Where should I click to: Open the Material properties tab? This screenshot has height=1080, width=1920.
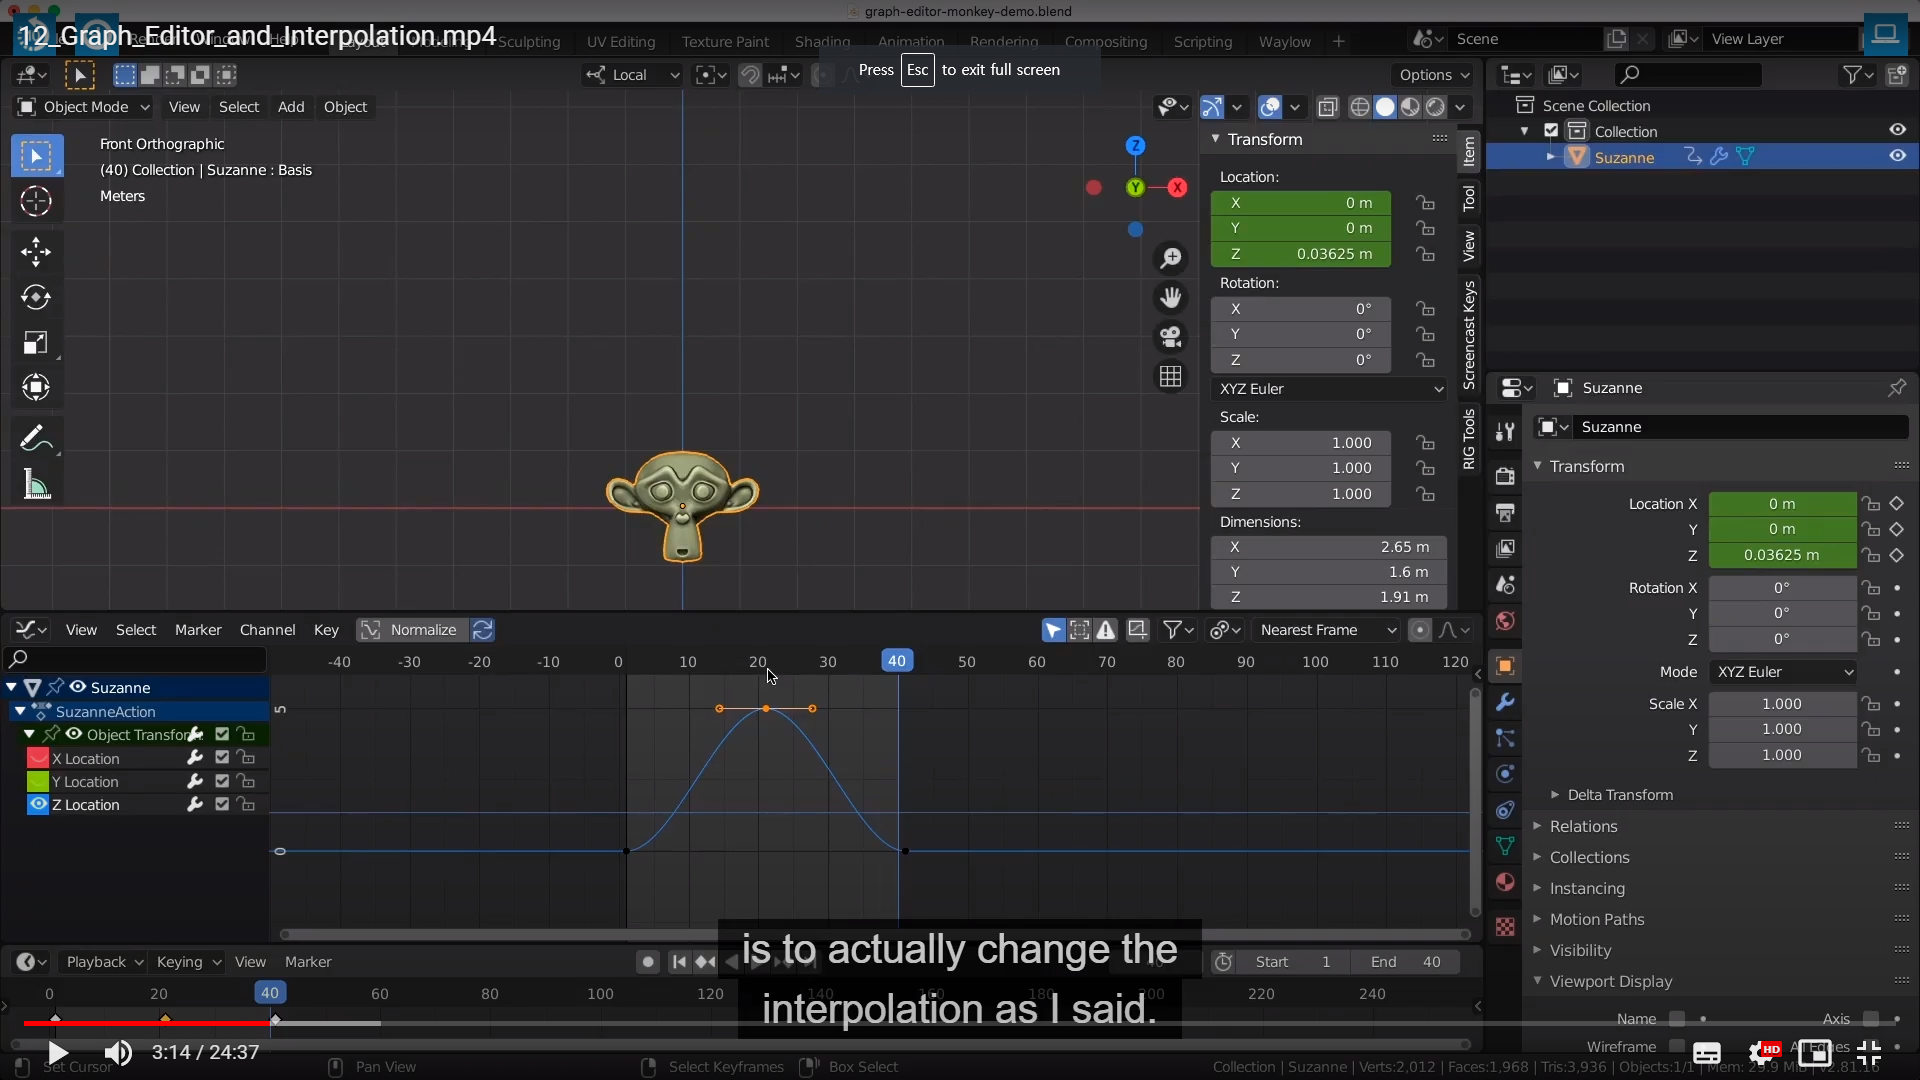(x=1505, y=882)
